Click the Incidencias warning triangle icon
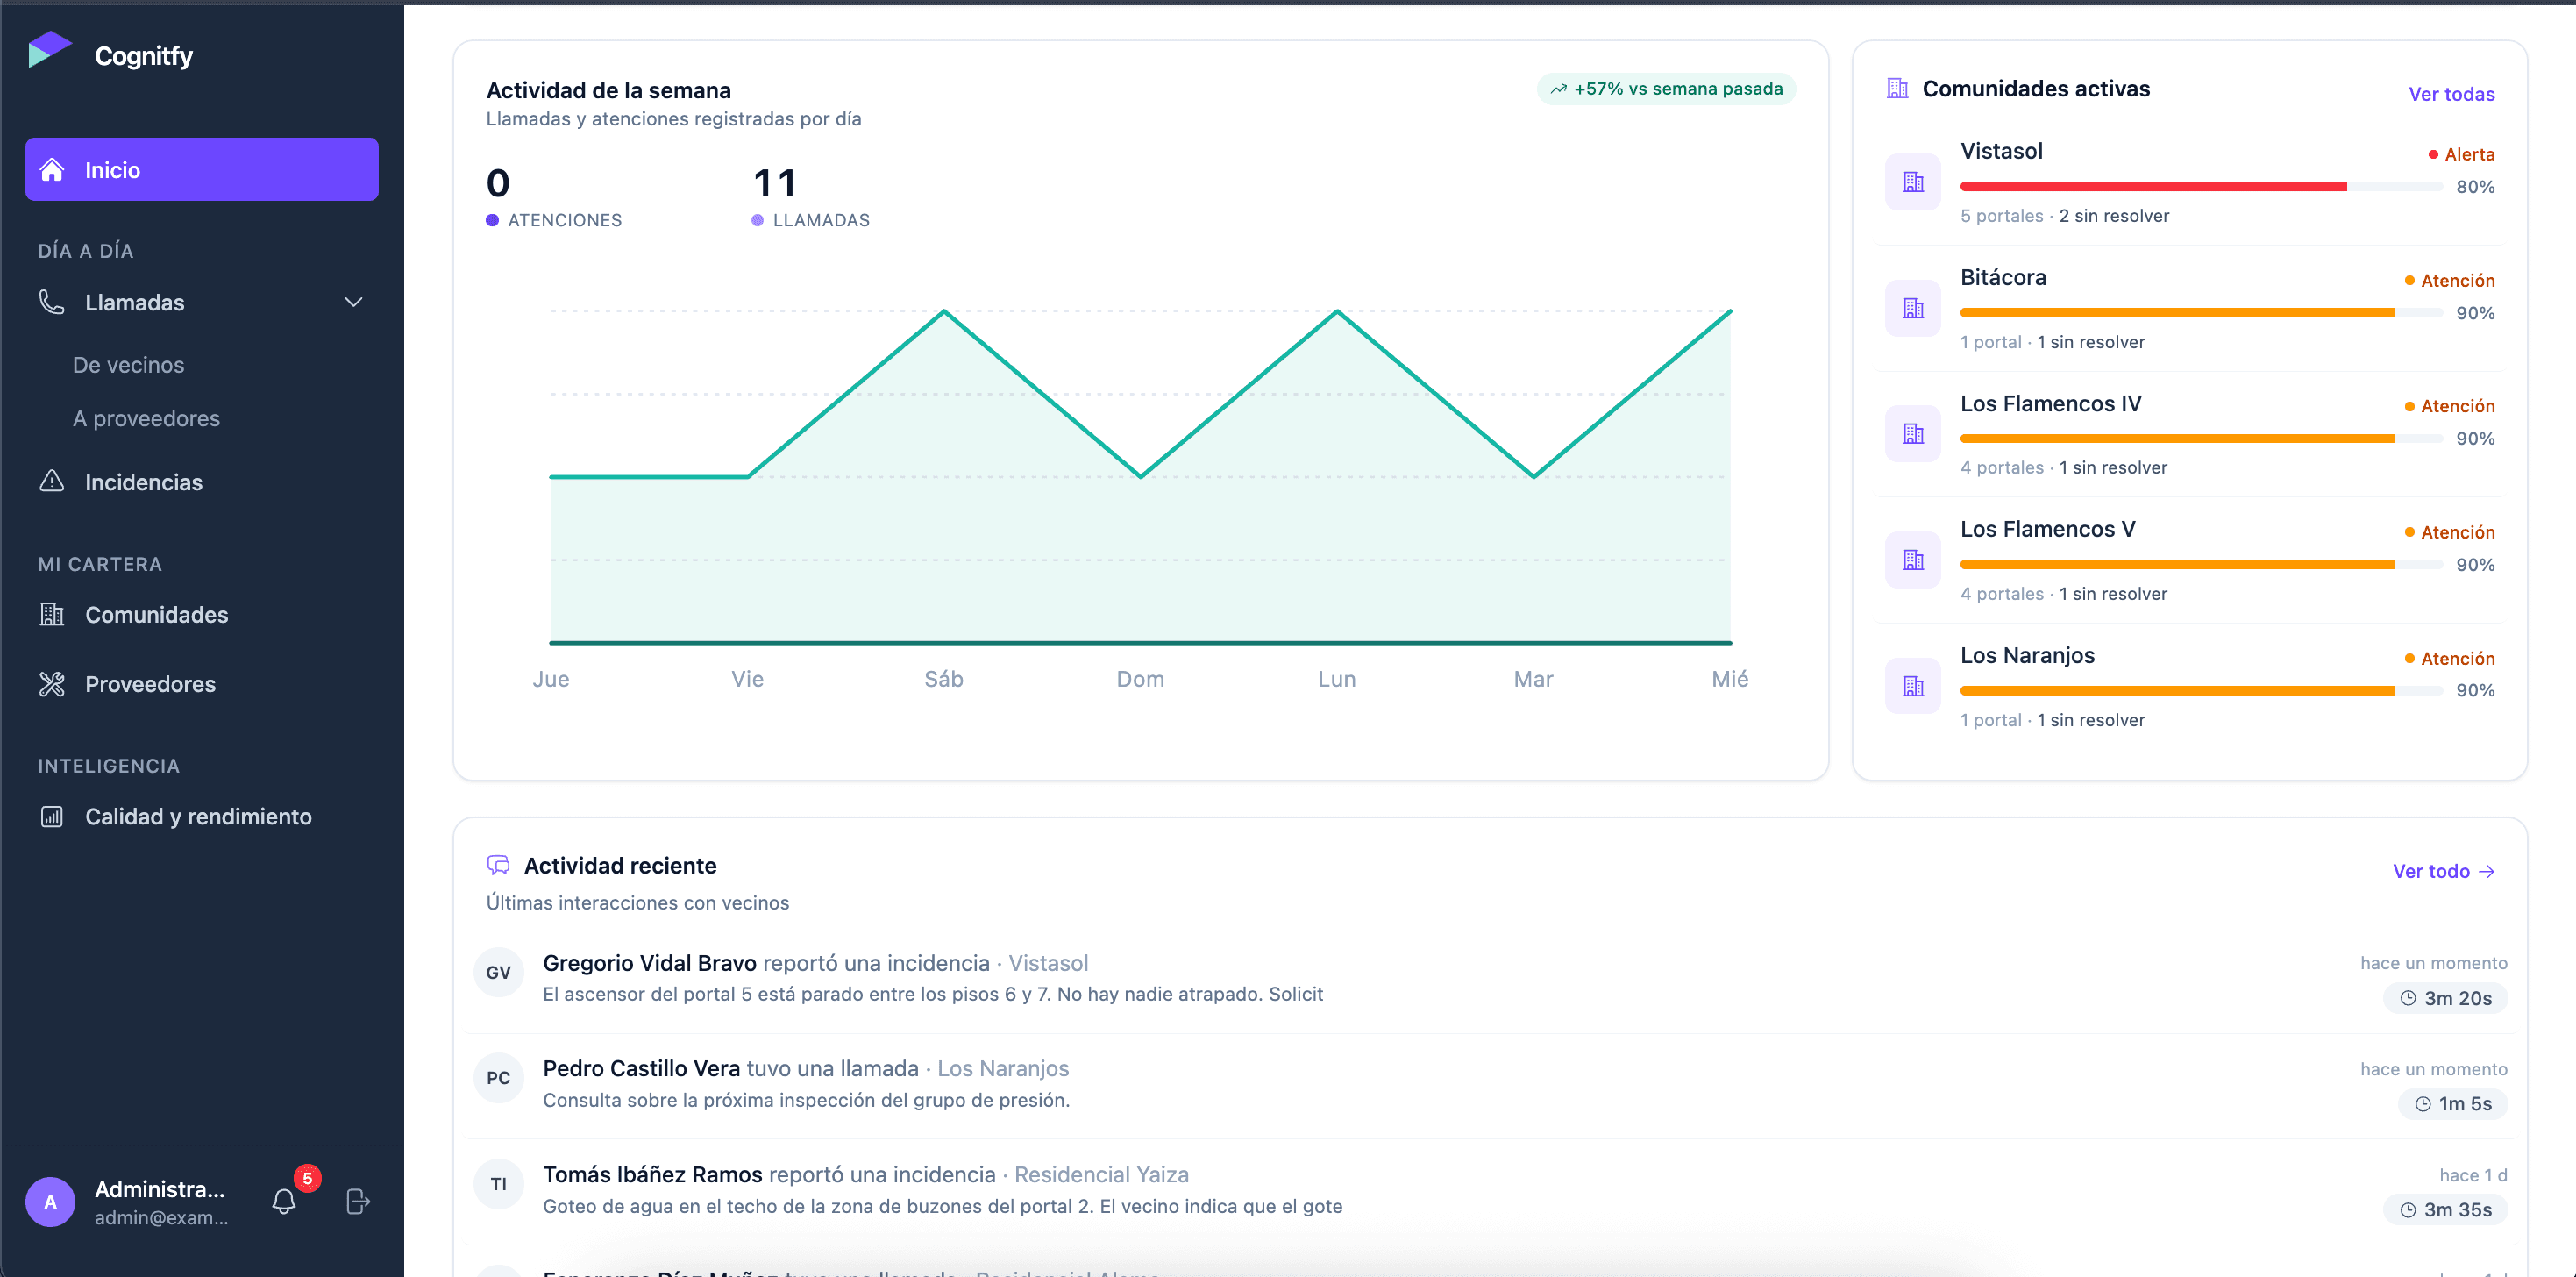Screen dimensions: 2576x1277 [52, 482]
